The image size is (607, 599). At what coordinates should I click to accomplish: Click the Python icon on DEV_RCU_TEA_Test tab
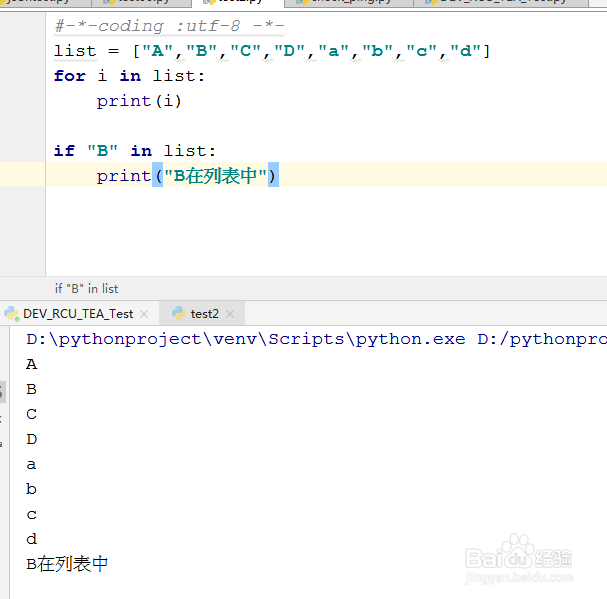pos(12,314)
